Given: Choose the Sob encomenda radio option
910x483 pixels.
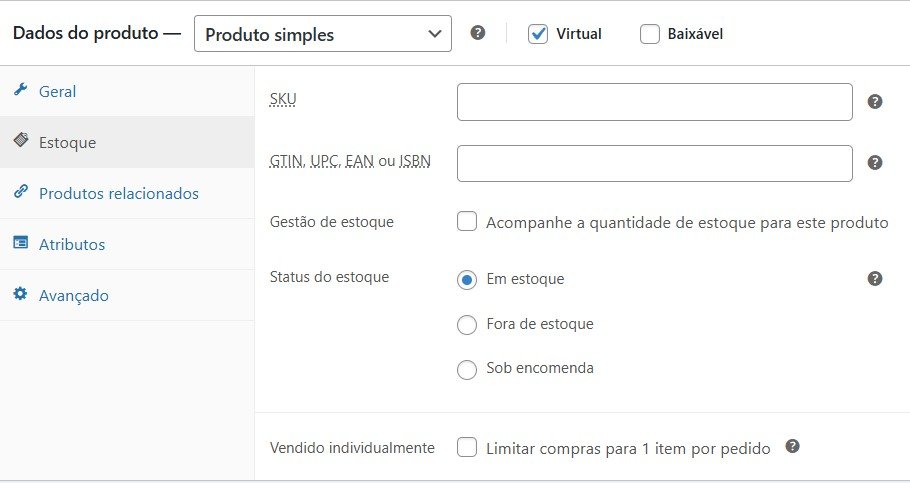Looking at the screenshot, I should point(467,369).
